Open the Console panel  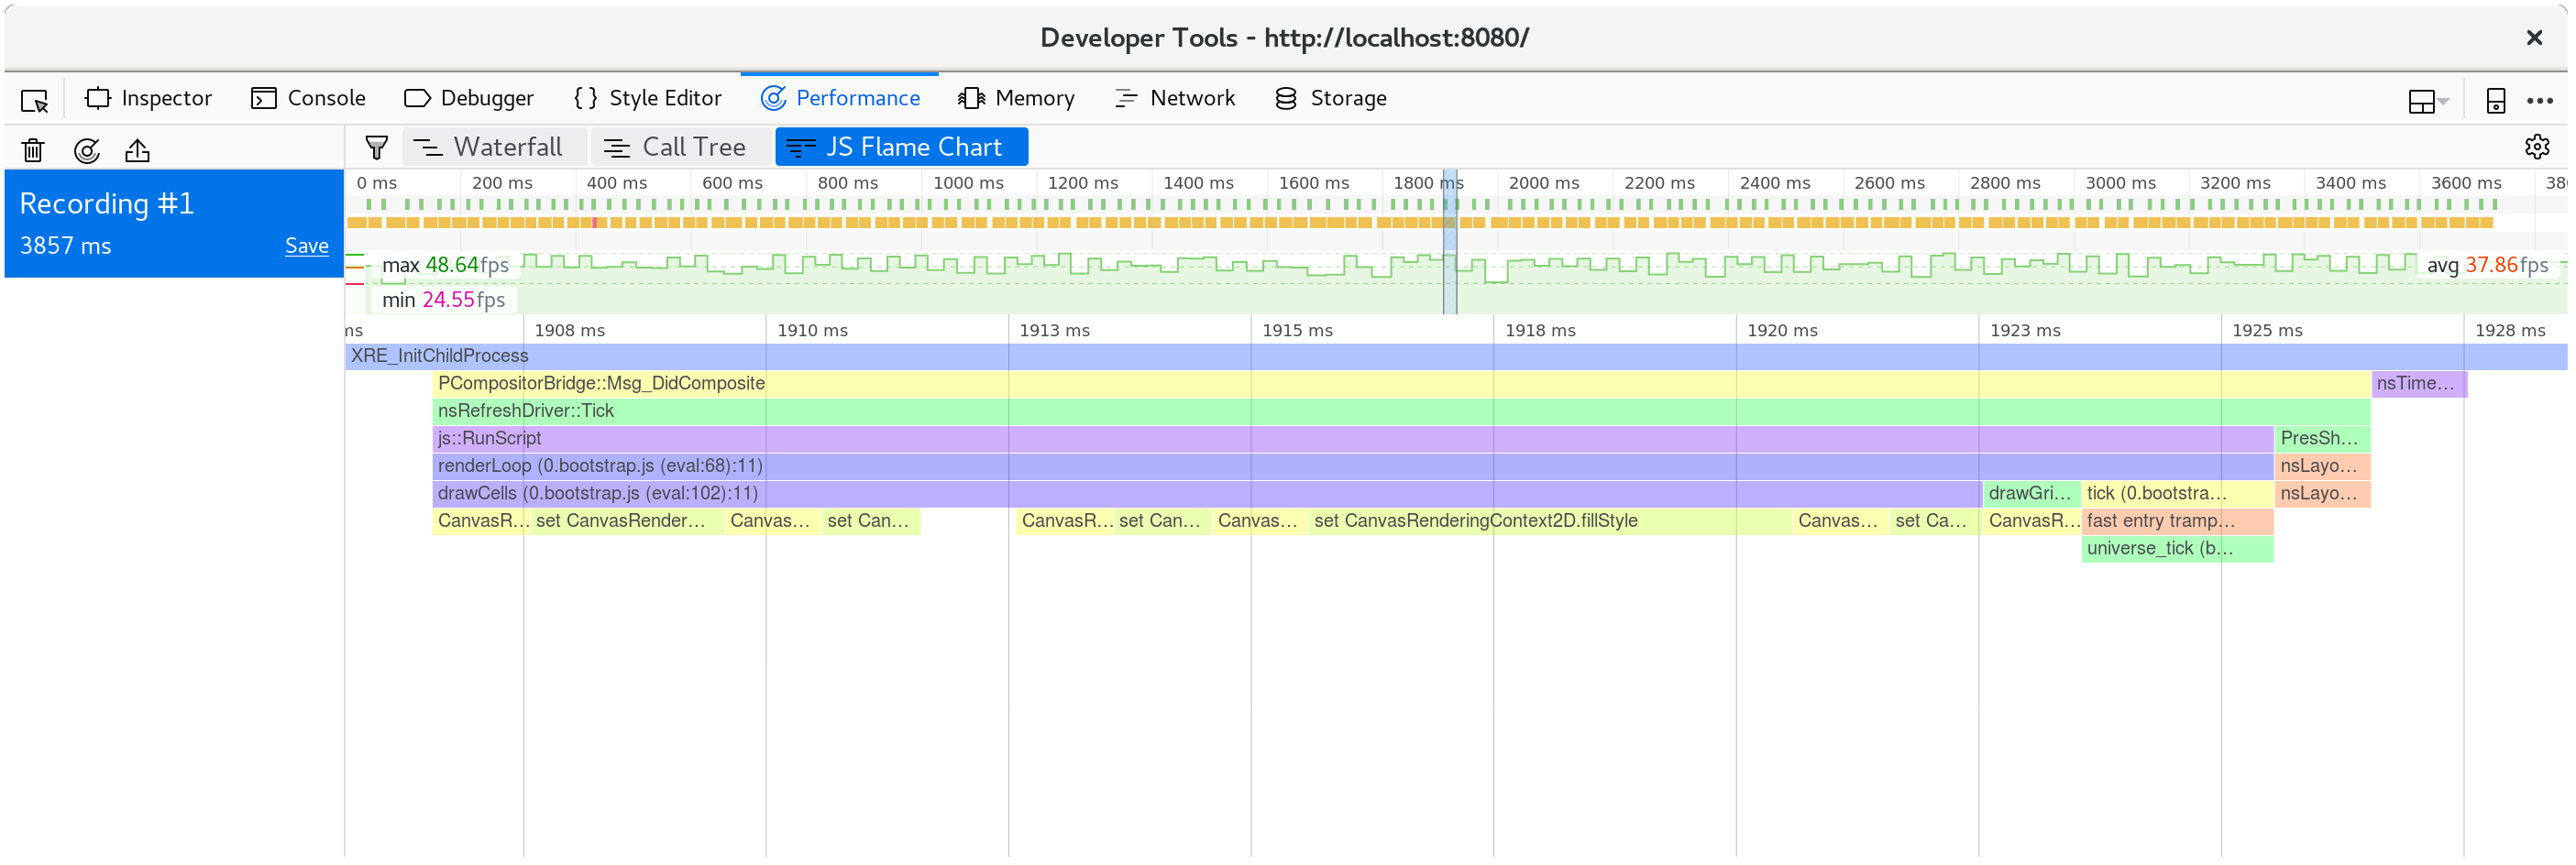(308, 97)
